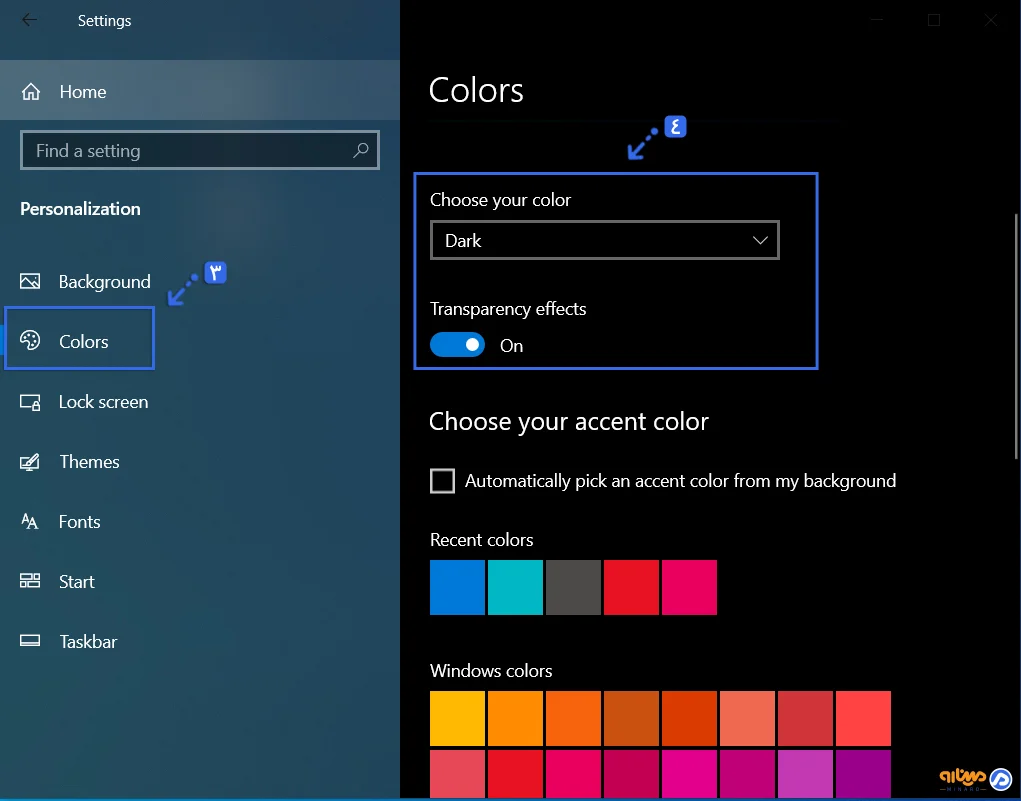Select first second-row Windows color, pale red

tap(457, 774)
